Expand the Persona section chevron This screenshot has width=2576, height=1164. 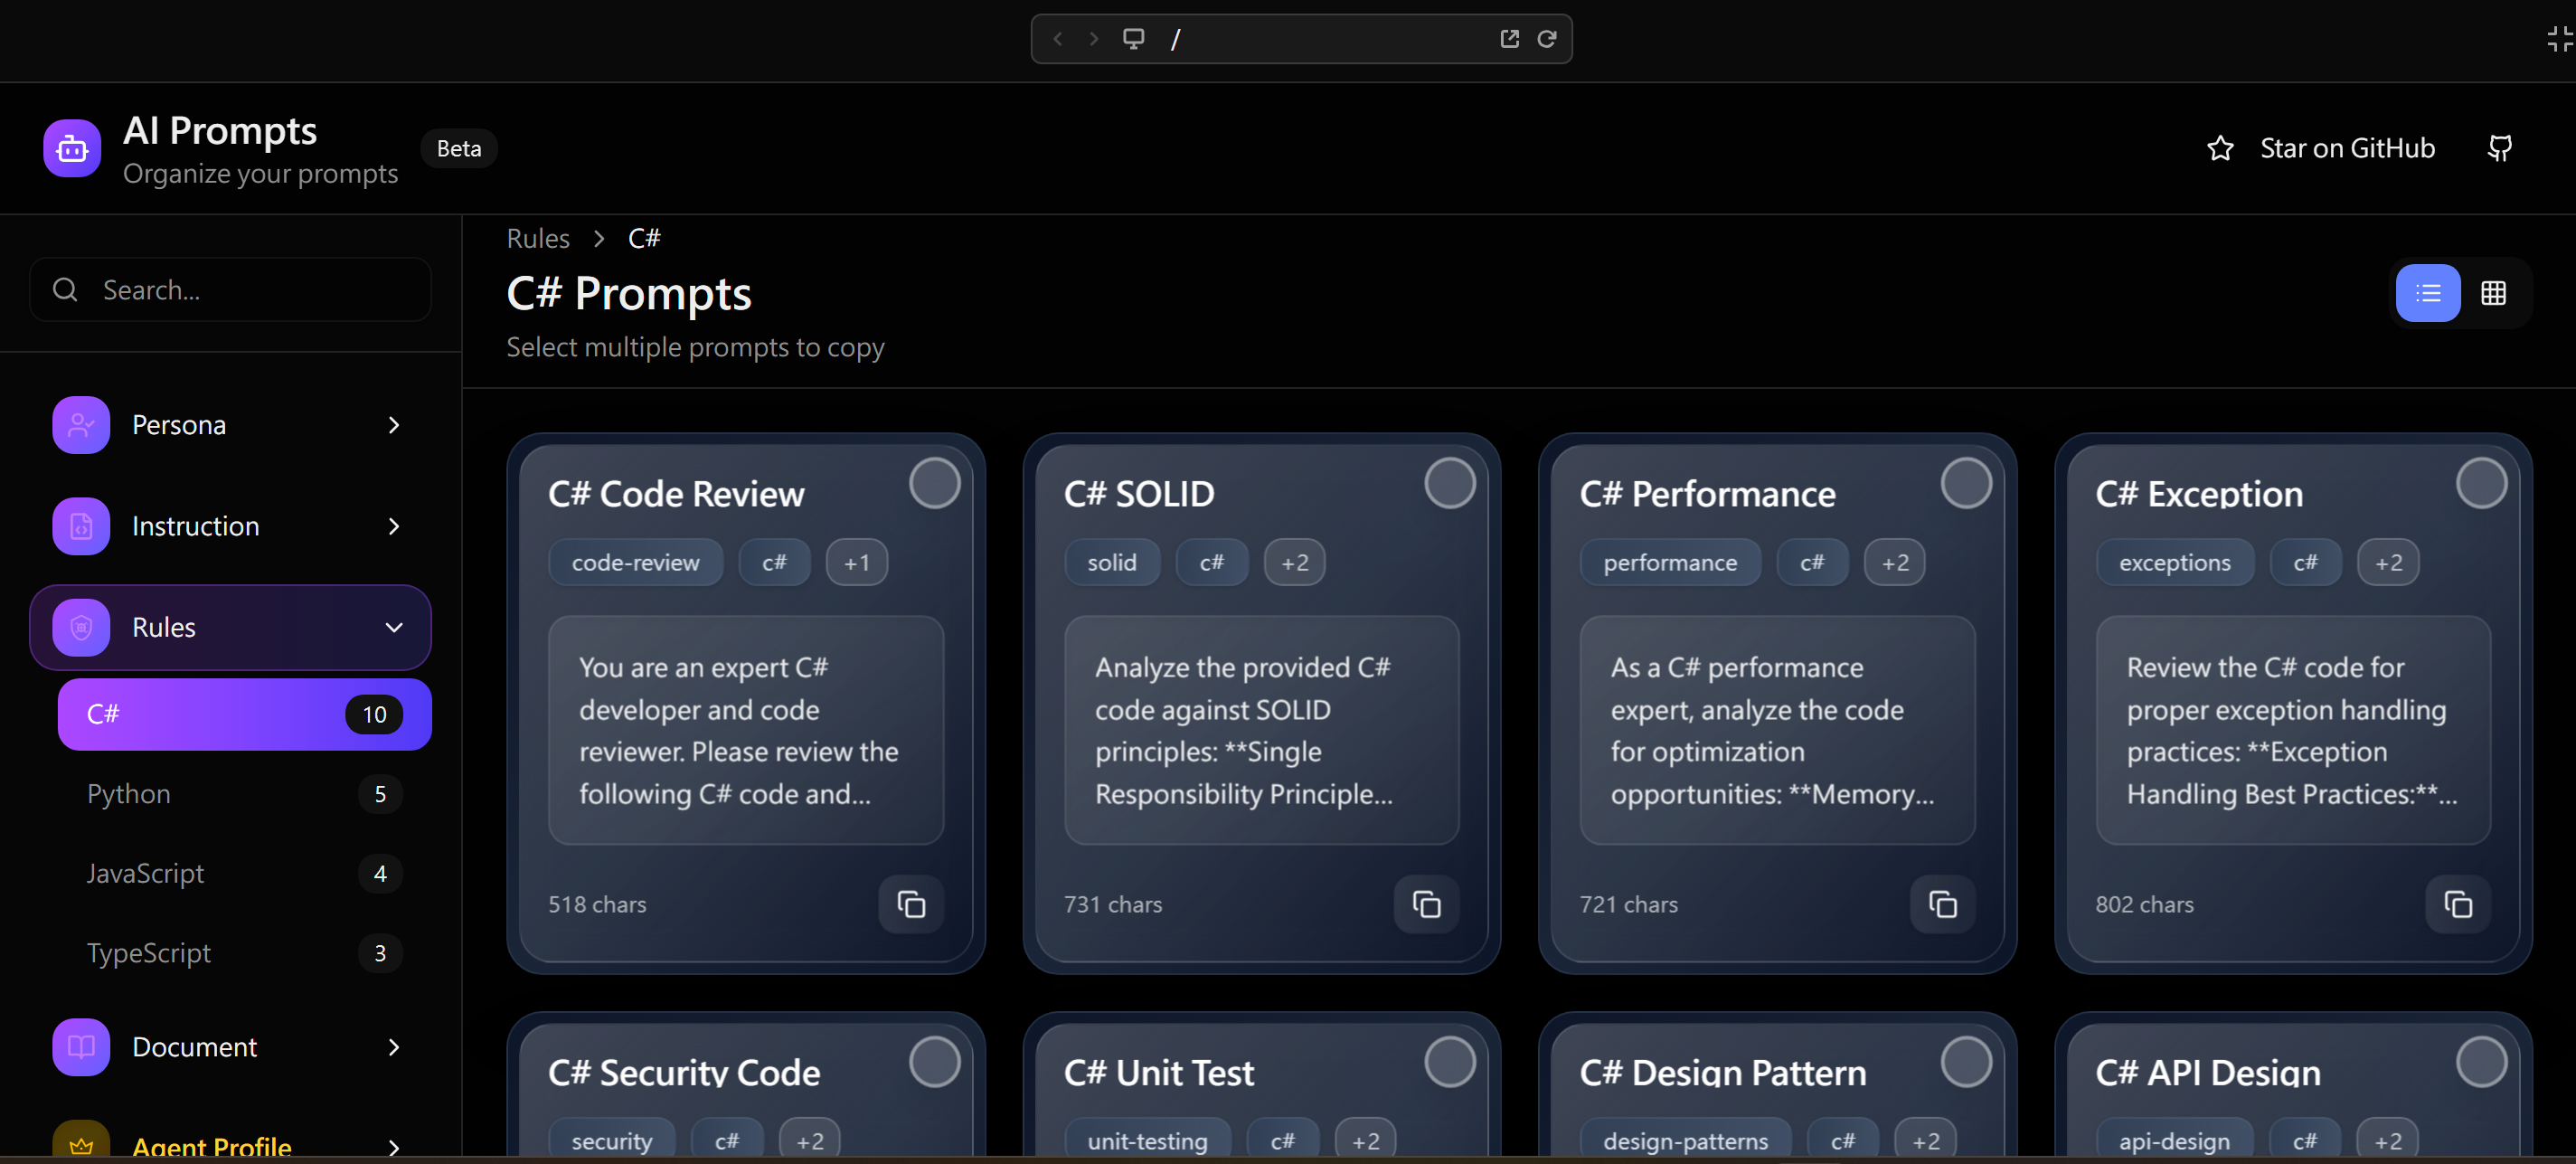coord(394,424)
